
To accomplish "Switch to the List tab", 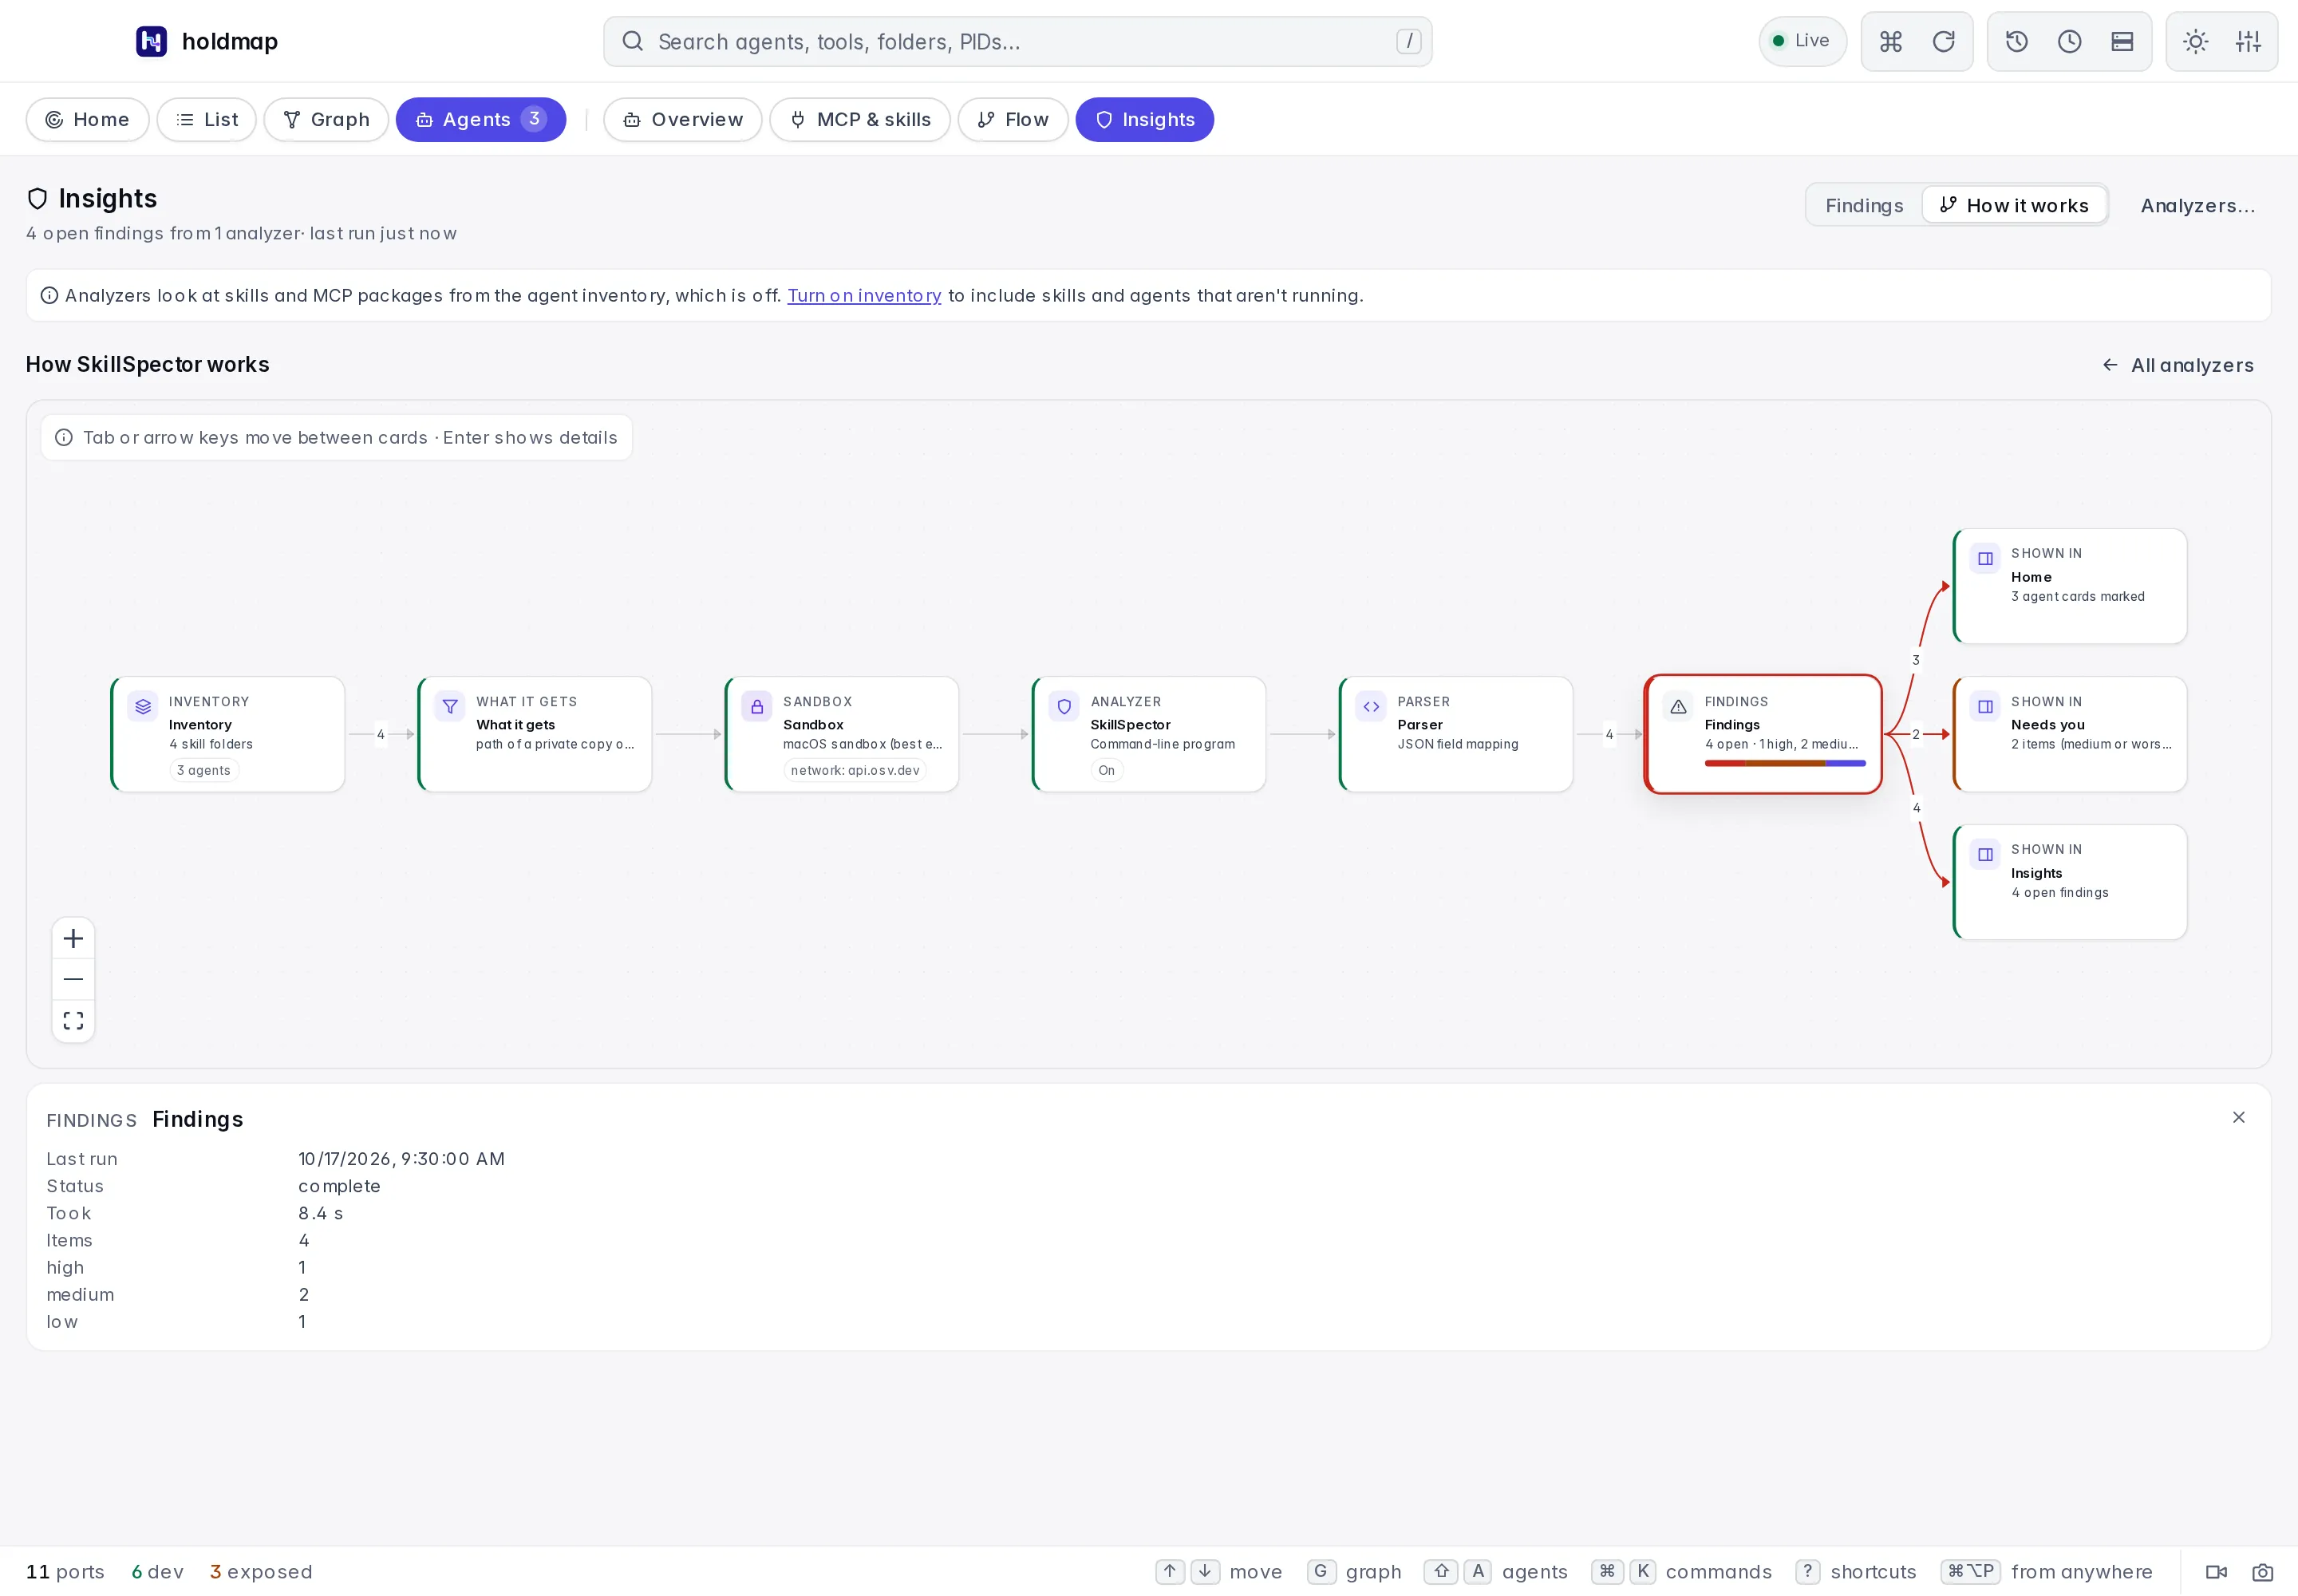I will (x=207, y=120).
